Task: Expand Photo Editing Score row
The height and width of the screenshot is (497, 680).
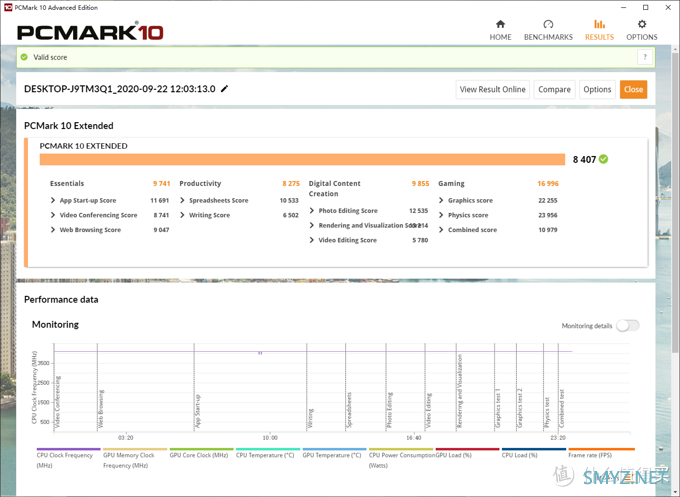Action: coord(311,210)
